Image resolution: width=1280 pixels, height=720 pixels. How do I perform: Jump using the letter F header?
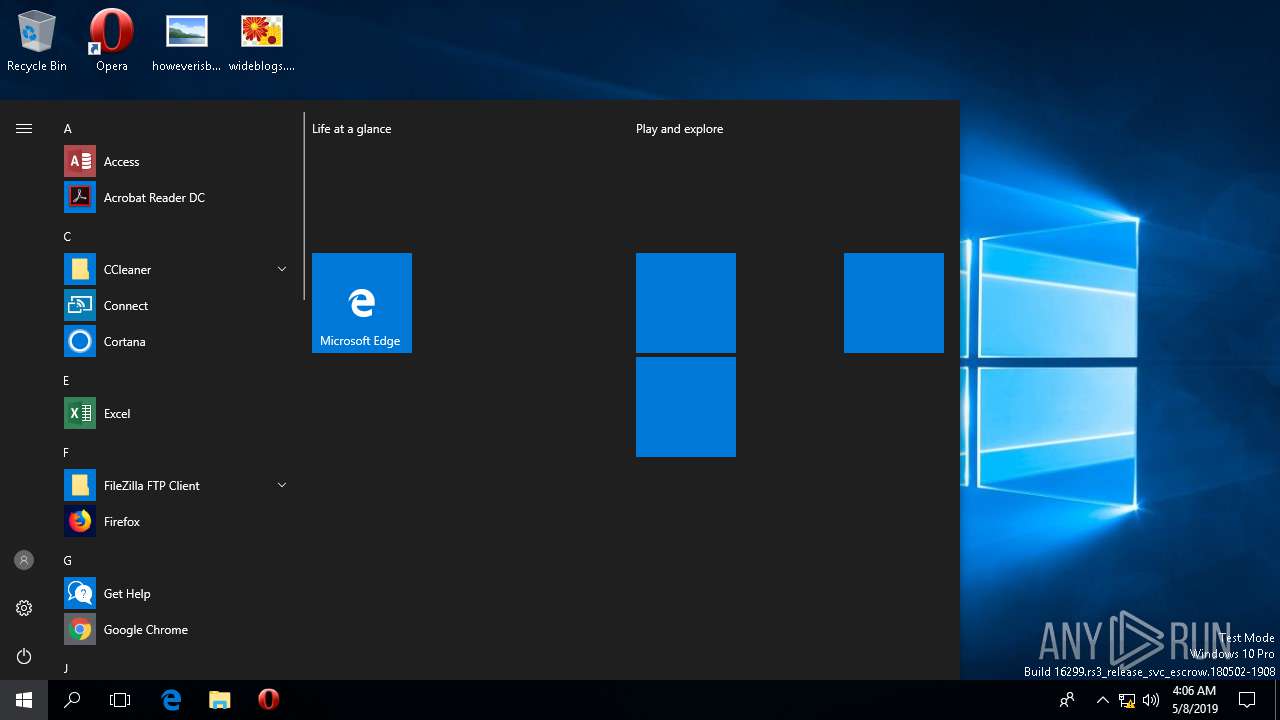tap(67, 453)
